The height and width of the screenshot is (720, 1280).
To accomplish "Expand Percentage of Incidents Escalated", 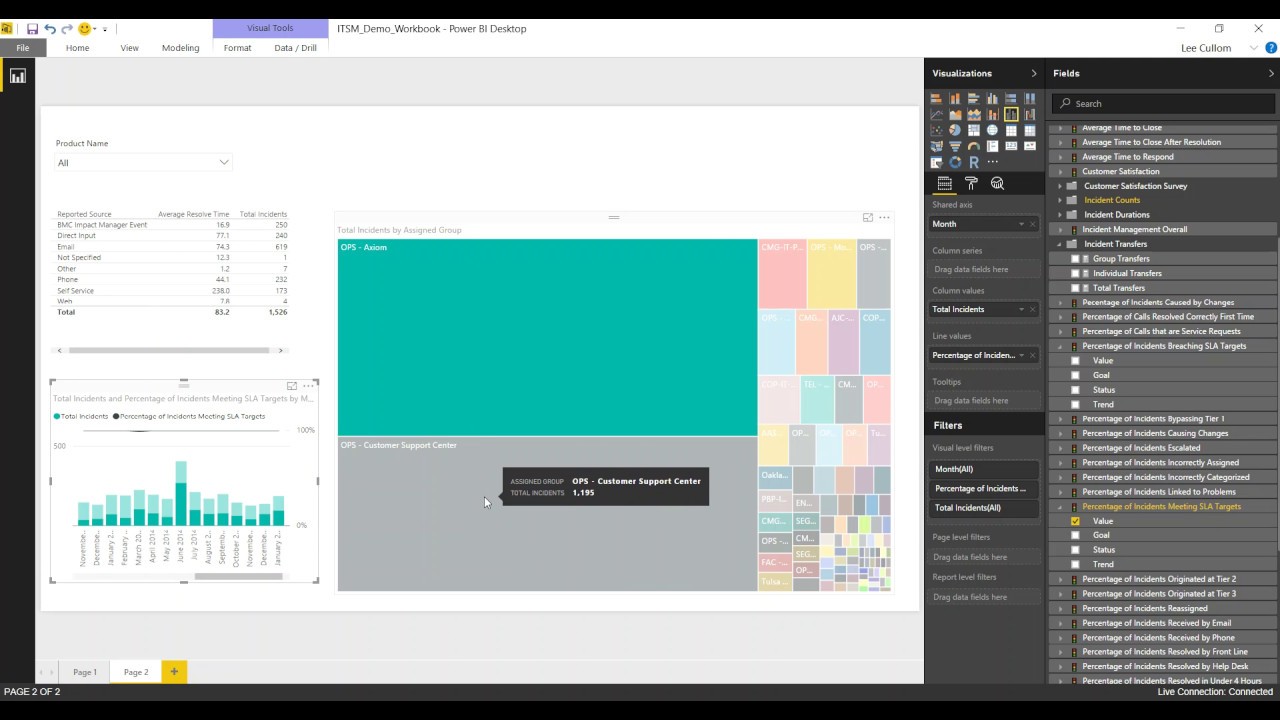I will pos(1060,448).
